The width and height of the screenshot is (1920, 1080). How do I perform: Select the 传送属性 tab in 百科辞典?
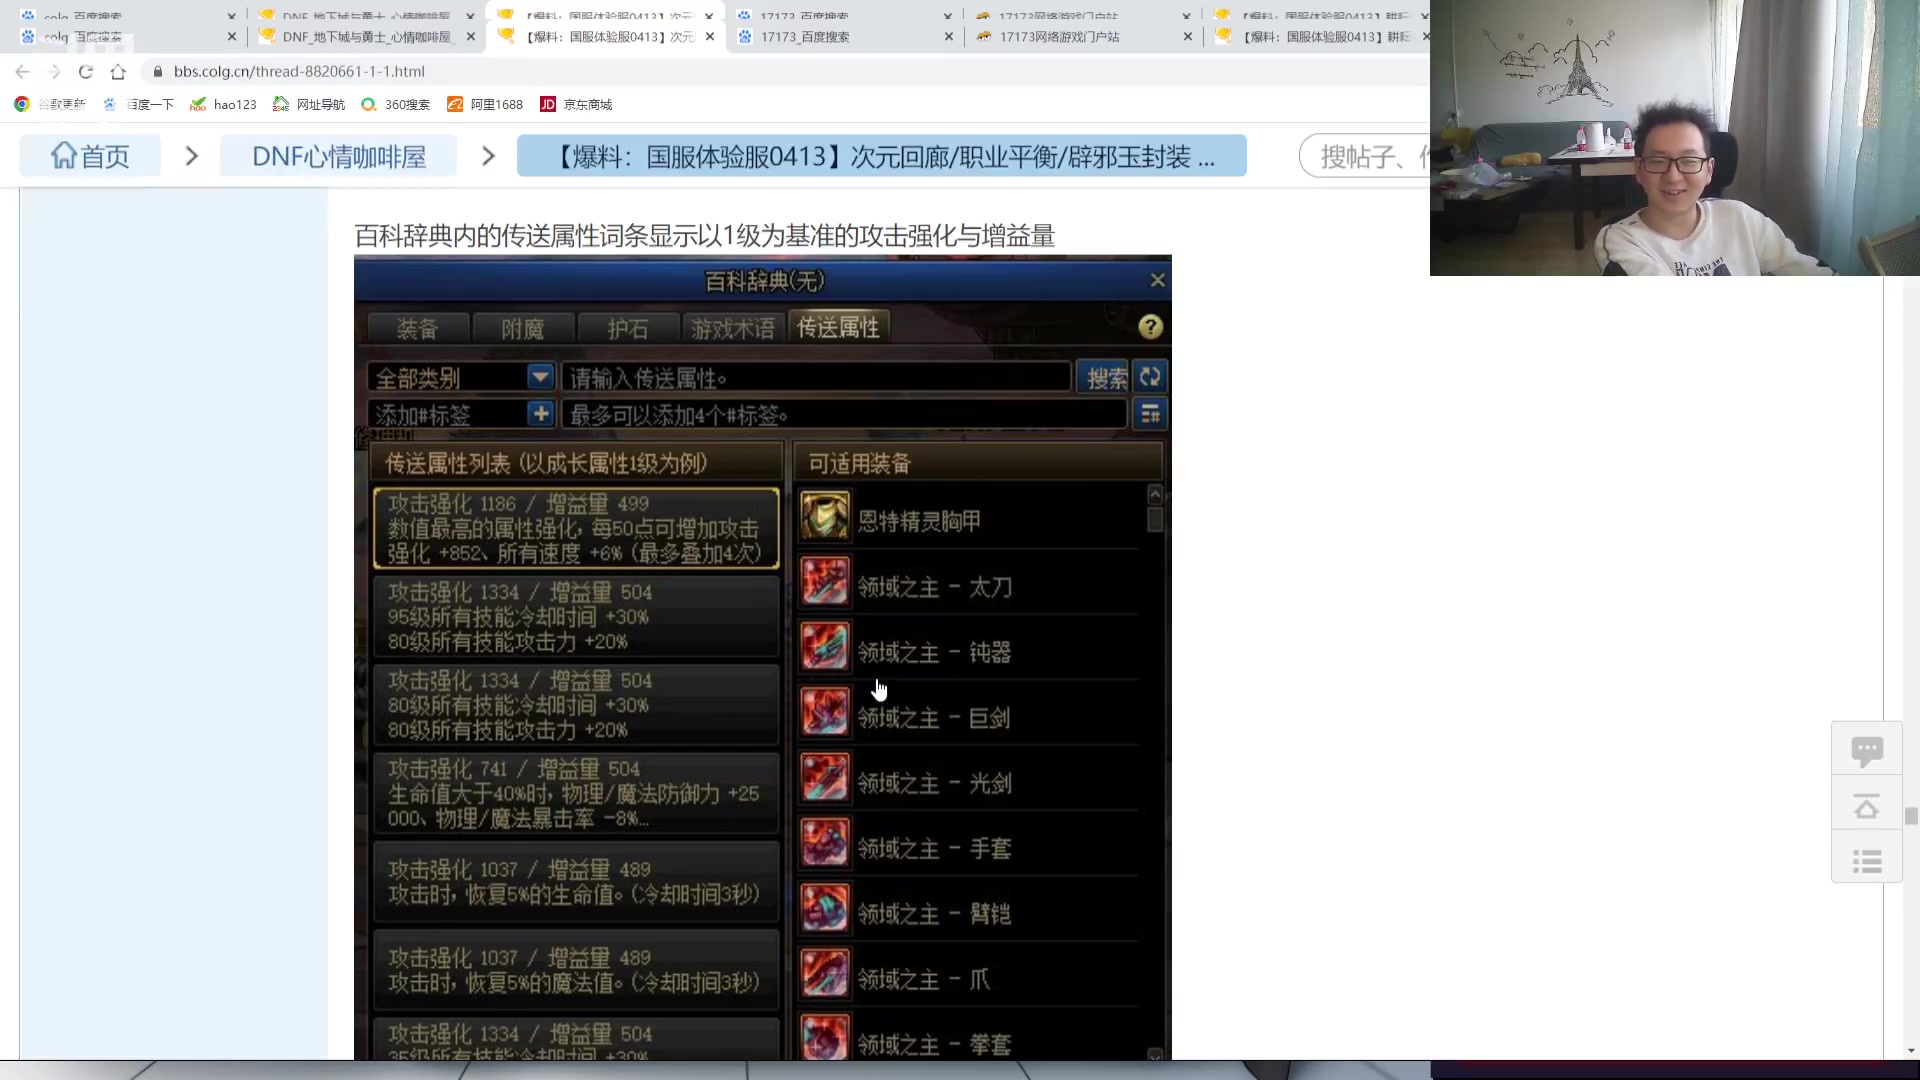(838, 327)
